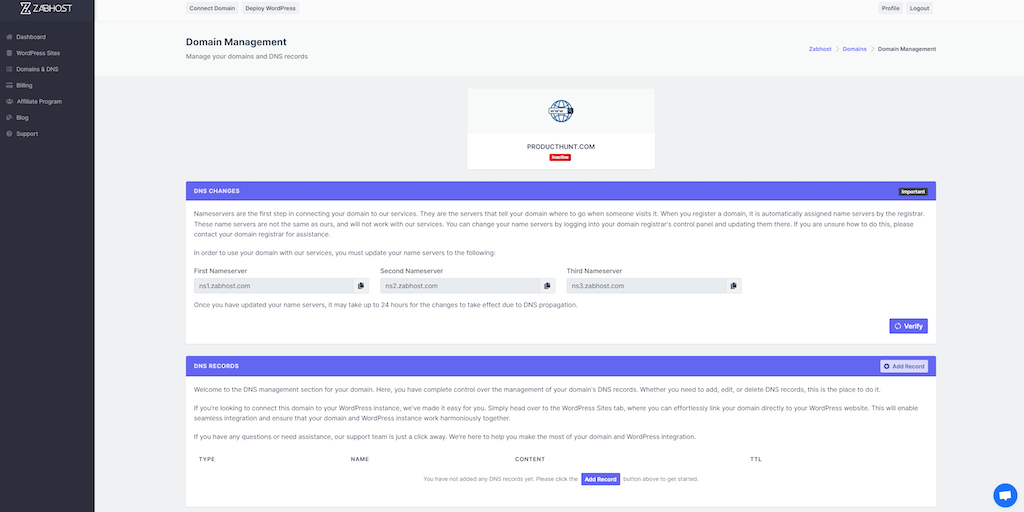The height and width of the screenshot is (512, 1024).
Task: Copy the ns1.zabhost.com nameserver
Action: pyautogui.click(x=361, y=286)
